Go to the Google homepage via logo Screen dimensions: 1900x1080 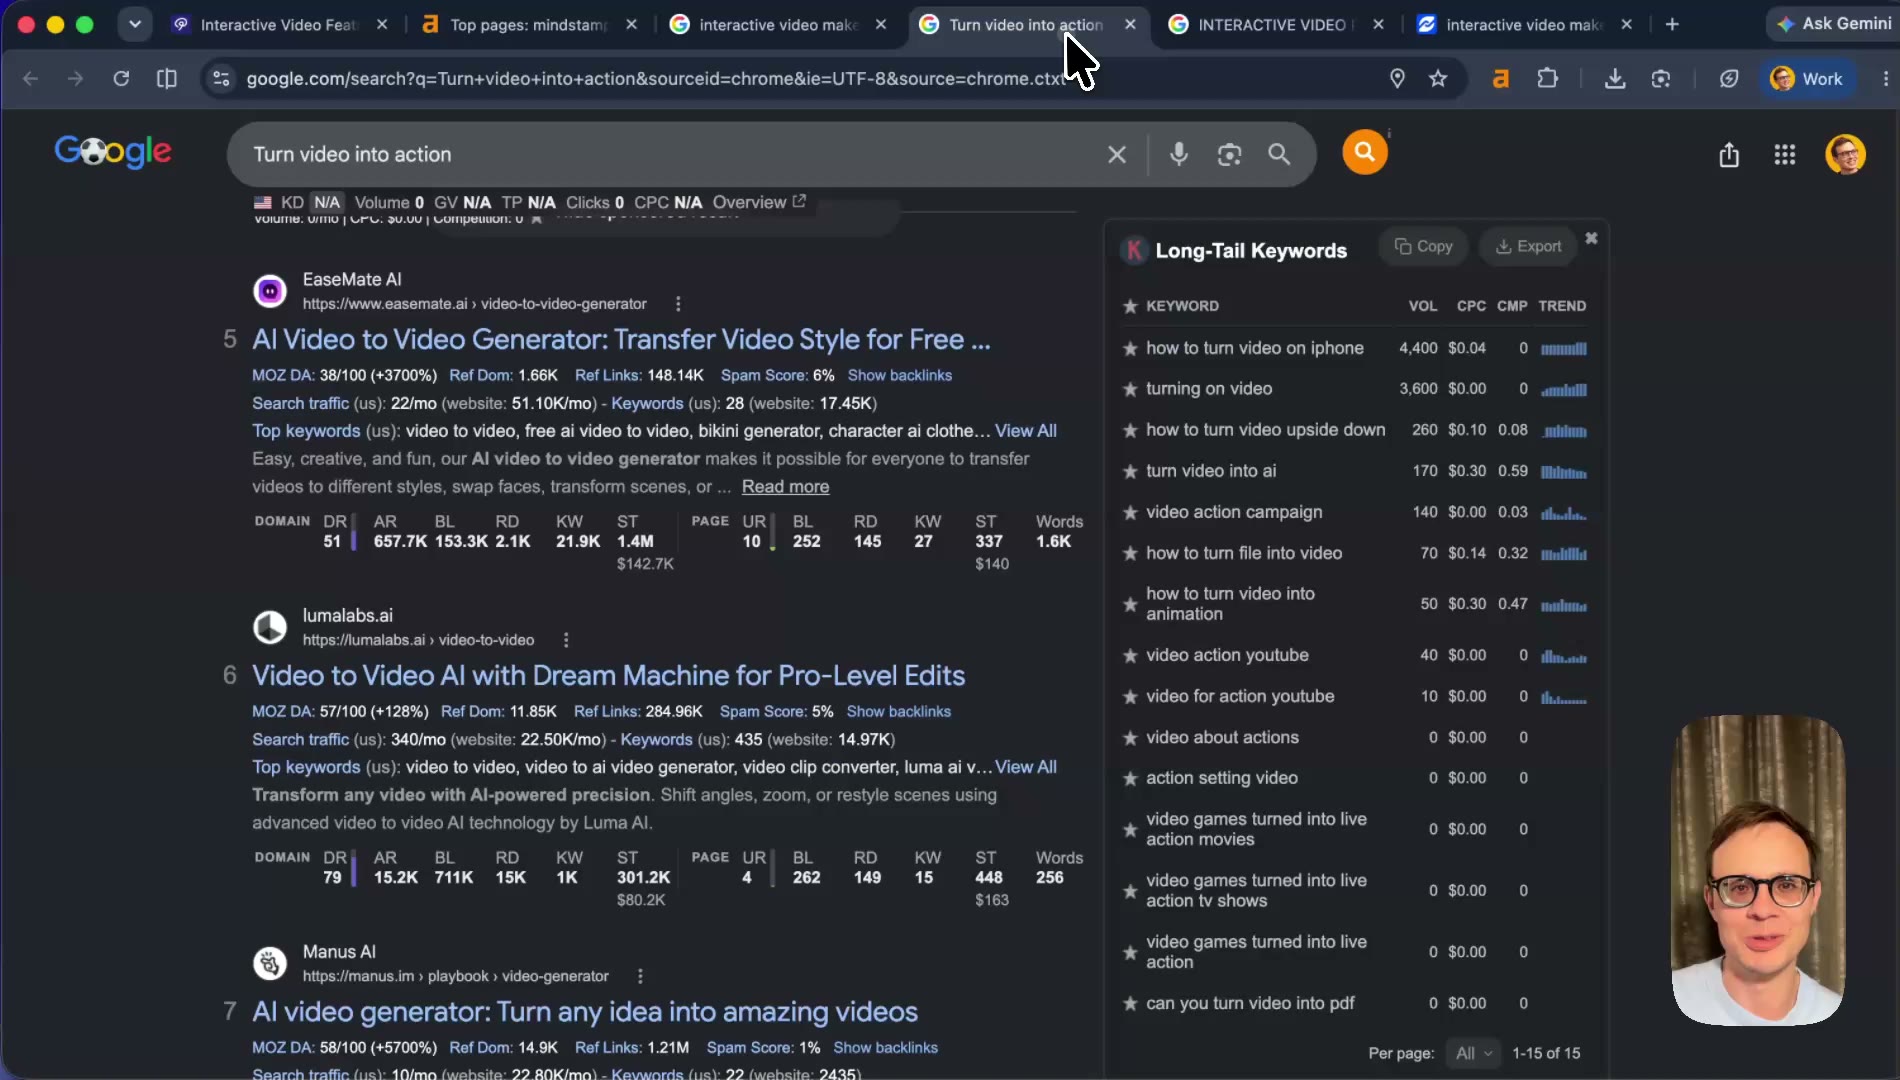click(113, 152)
